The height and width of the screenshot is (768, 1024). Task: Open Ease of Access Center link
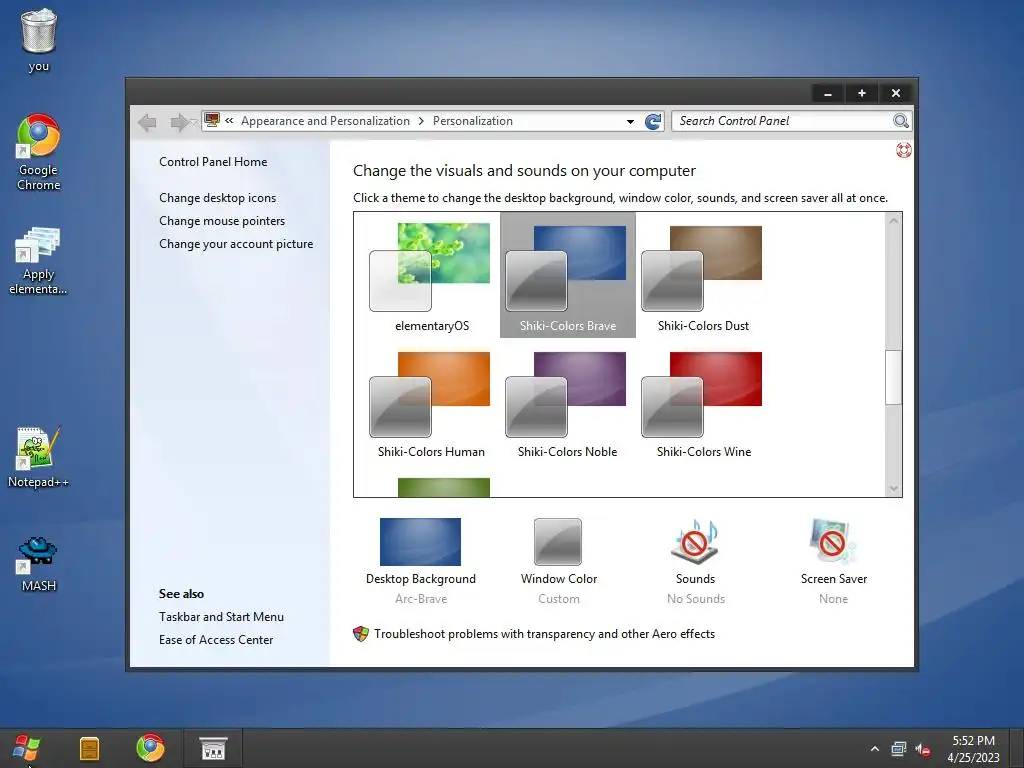(216, 640)
